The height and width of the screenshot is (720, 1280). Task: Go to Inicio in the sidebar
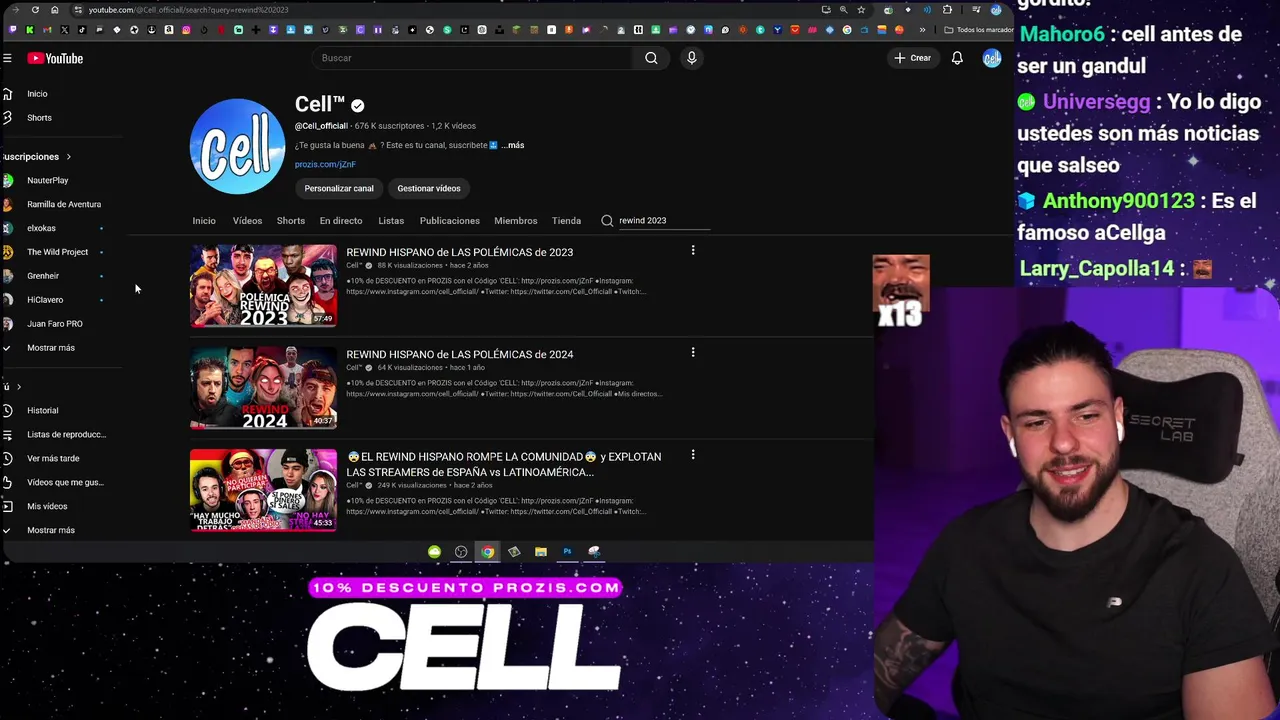pos(37,94)
